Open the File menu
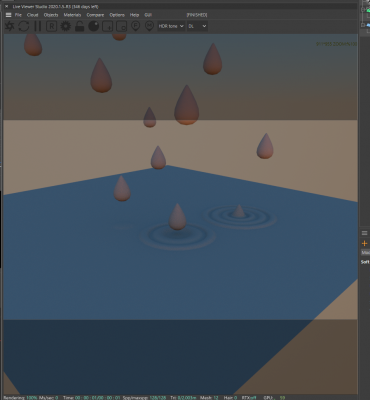370x400 pixels. pyautogui.click(x=18, y=15)
